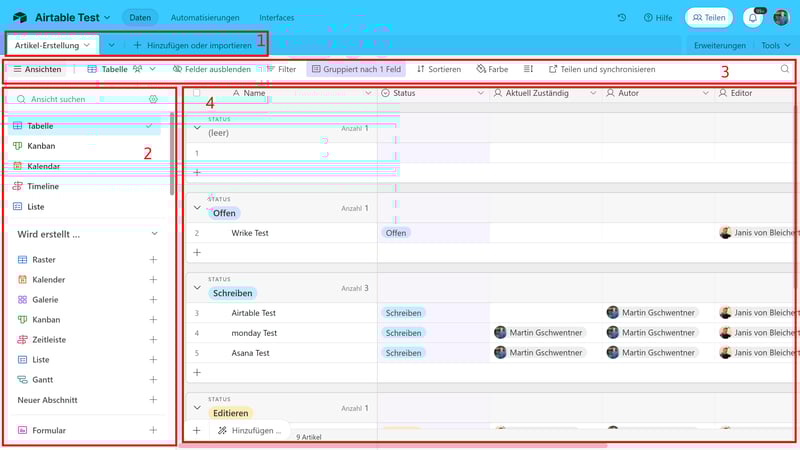800x450 pixels.
Task: Click Felder ausblenden
Action: pos(212,69)
